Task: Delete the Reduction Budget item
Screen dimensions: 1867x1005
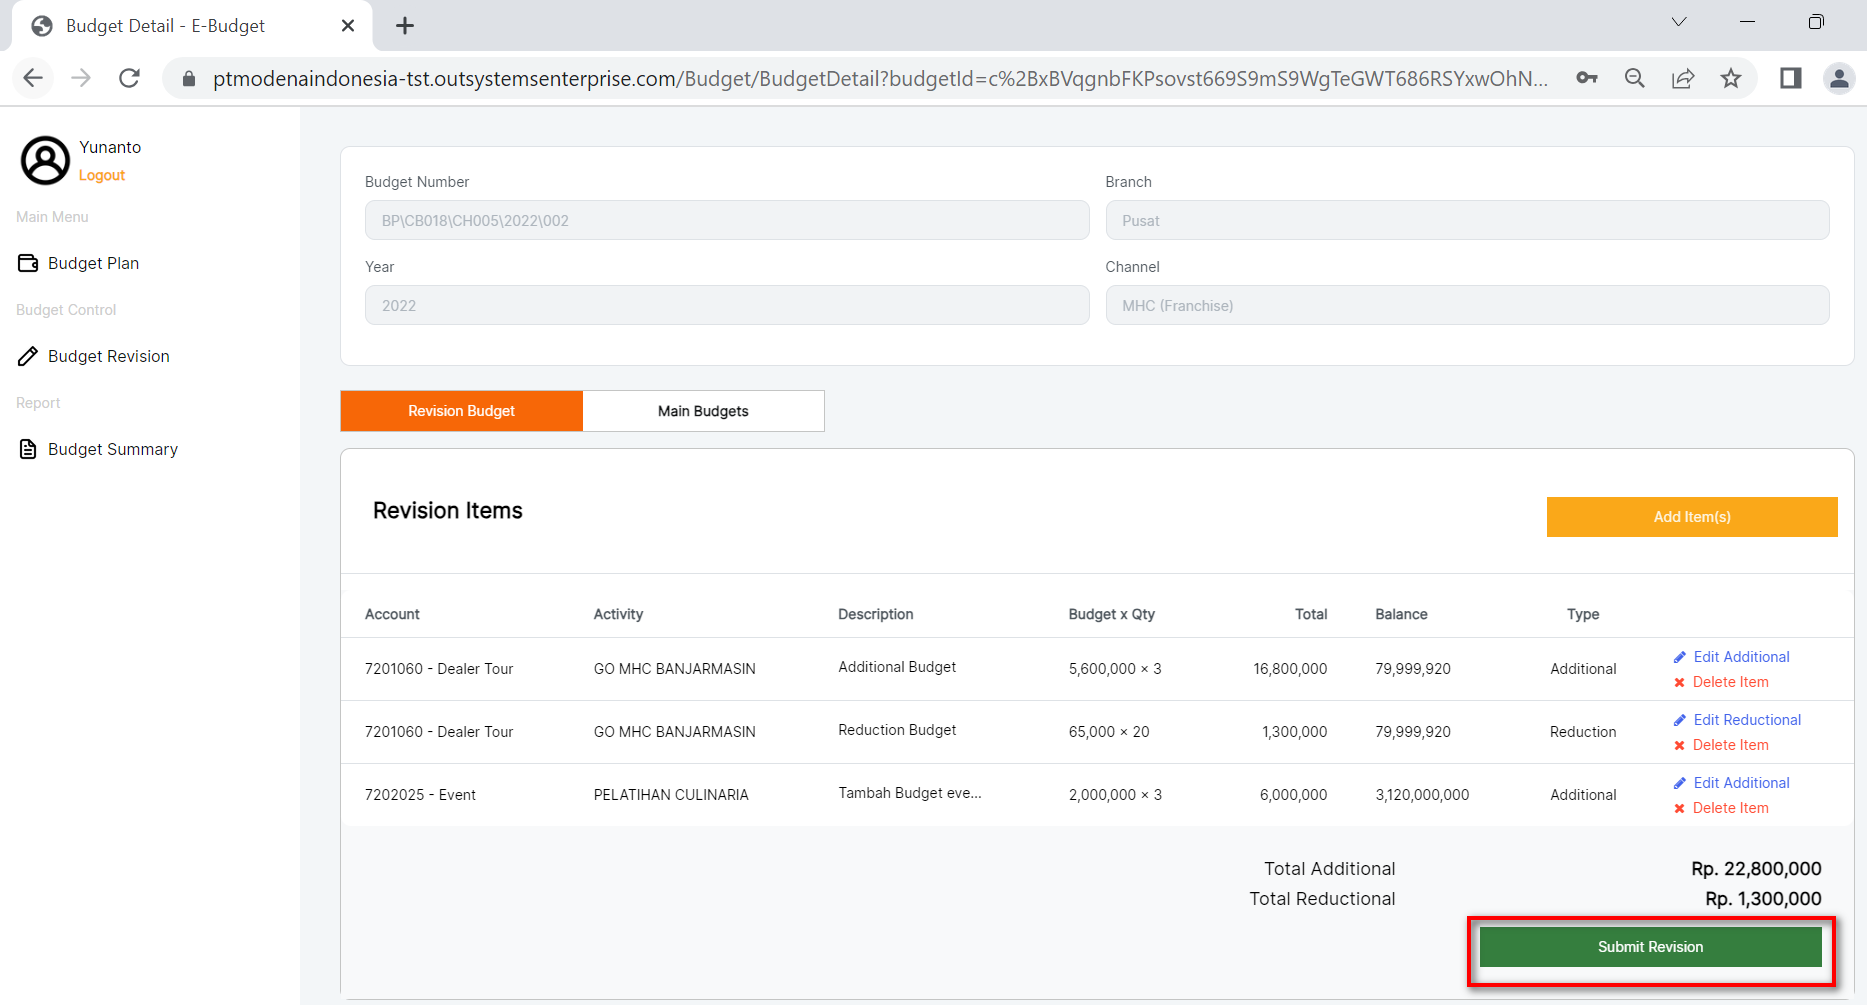Action: 1729,745
